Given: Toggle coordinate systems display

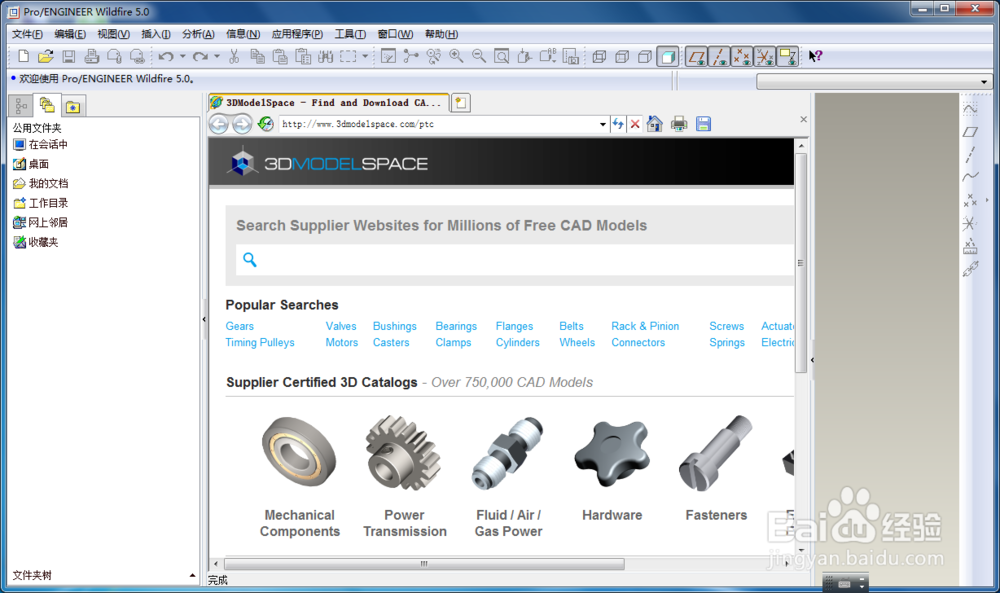Looking at the screenshot, I should click(x=765, y=57).
